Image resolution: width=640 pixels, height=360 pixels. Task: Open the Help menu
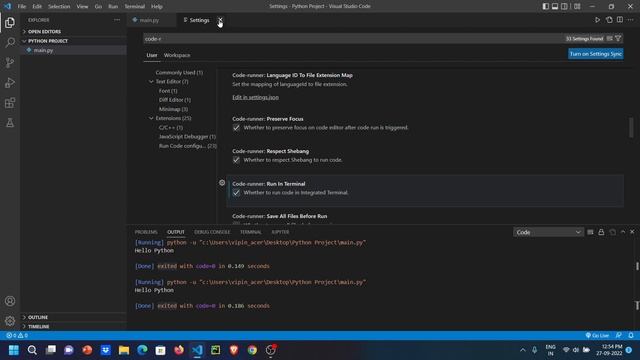pyautogui.click(x=157, y=7)
